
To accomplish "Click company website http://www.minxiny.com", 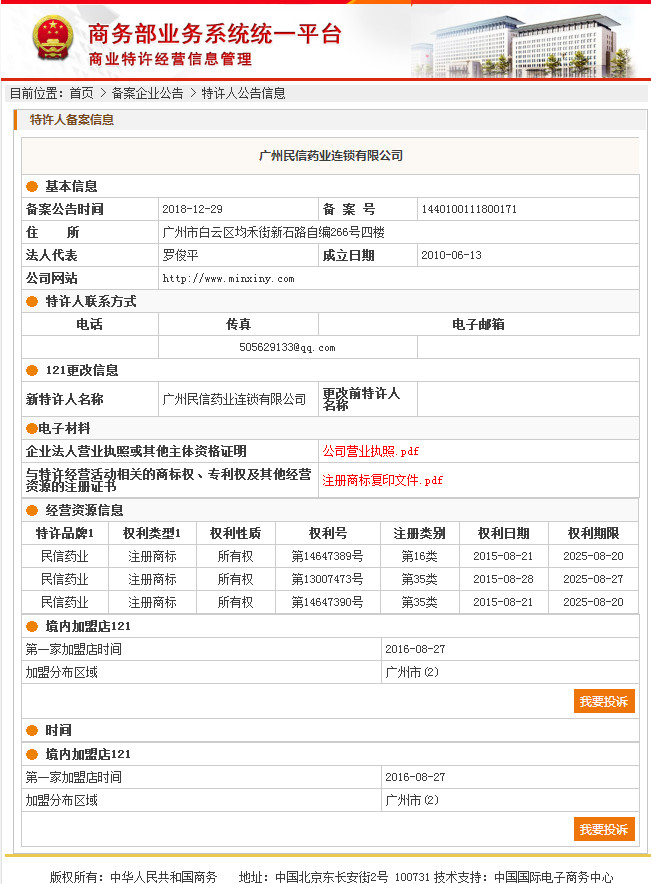I will pos(228,279).
